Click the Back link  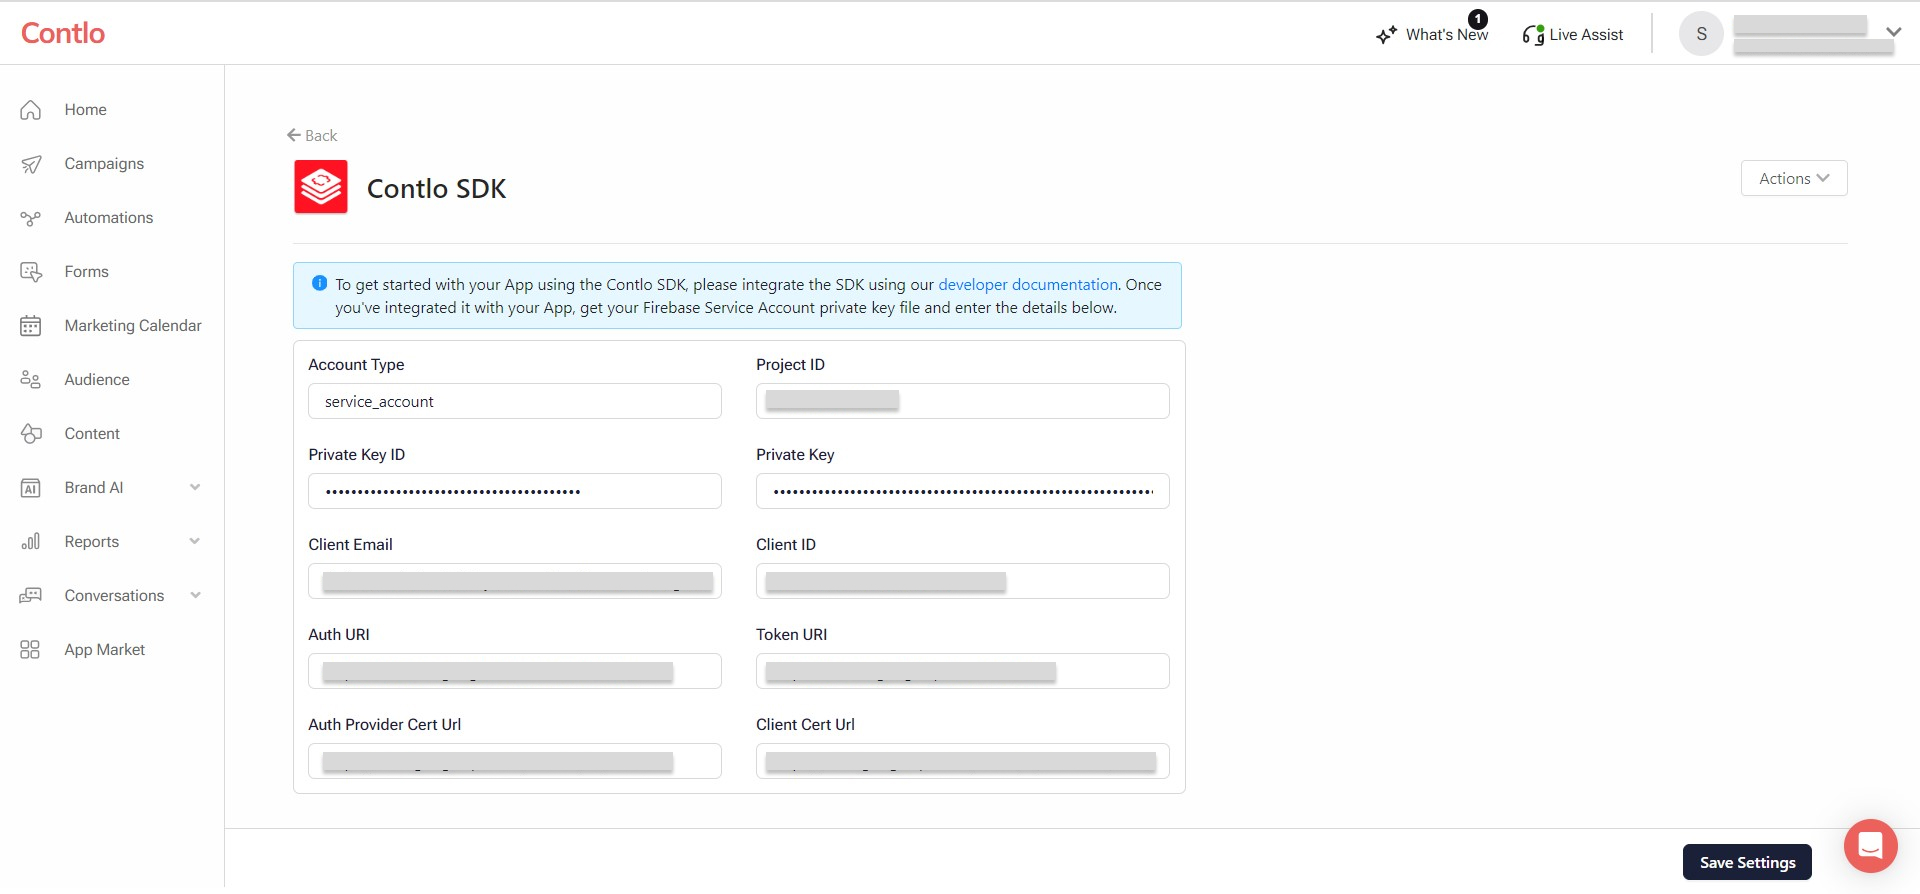click(x=312, y=135)
